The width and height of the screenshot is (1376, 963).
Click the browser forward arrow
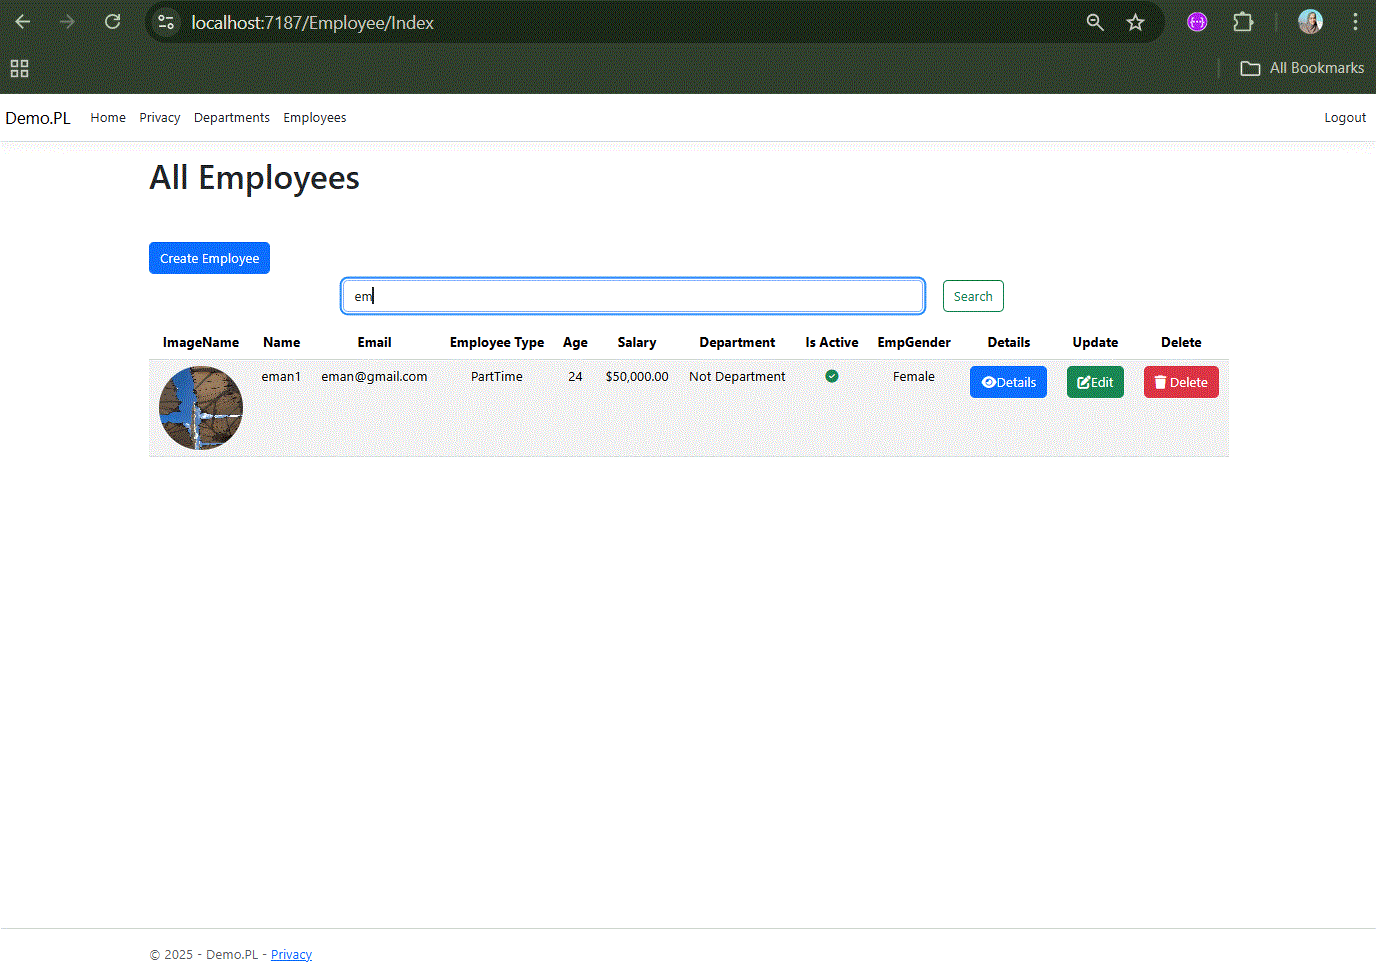pos(67,22)
